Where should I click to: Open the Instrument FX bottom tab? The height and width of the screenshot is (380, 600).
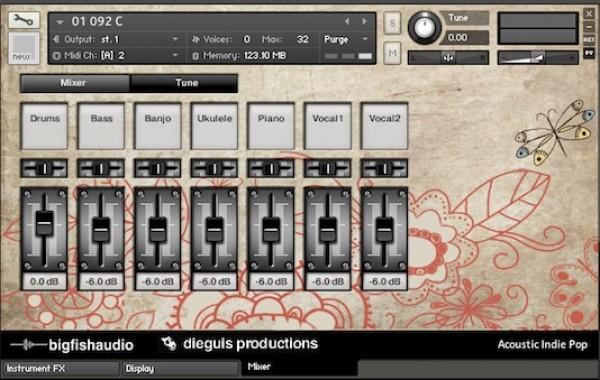coord(60,369)
